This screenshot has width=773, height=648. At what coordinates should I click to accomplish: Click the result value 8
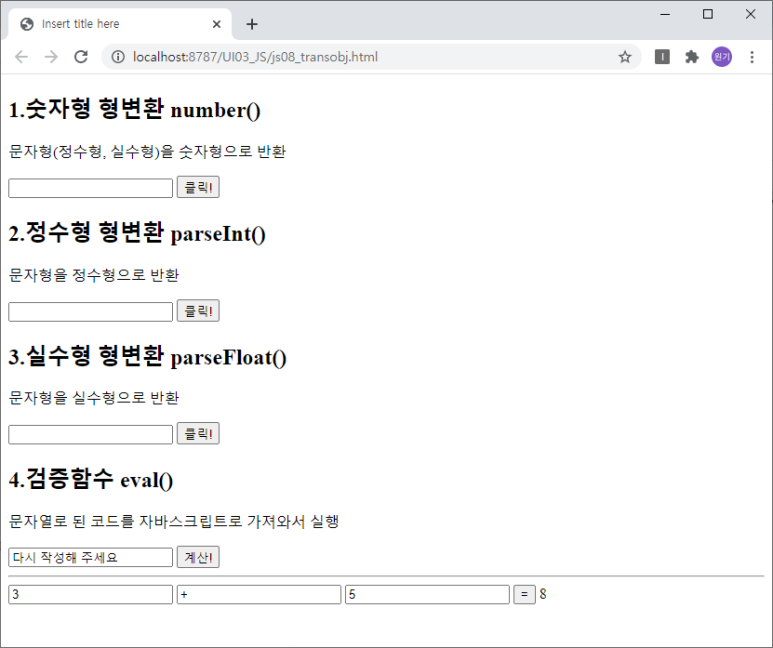click(543, 594)
